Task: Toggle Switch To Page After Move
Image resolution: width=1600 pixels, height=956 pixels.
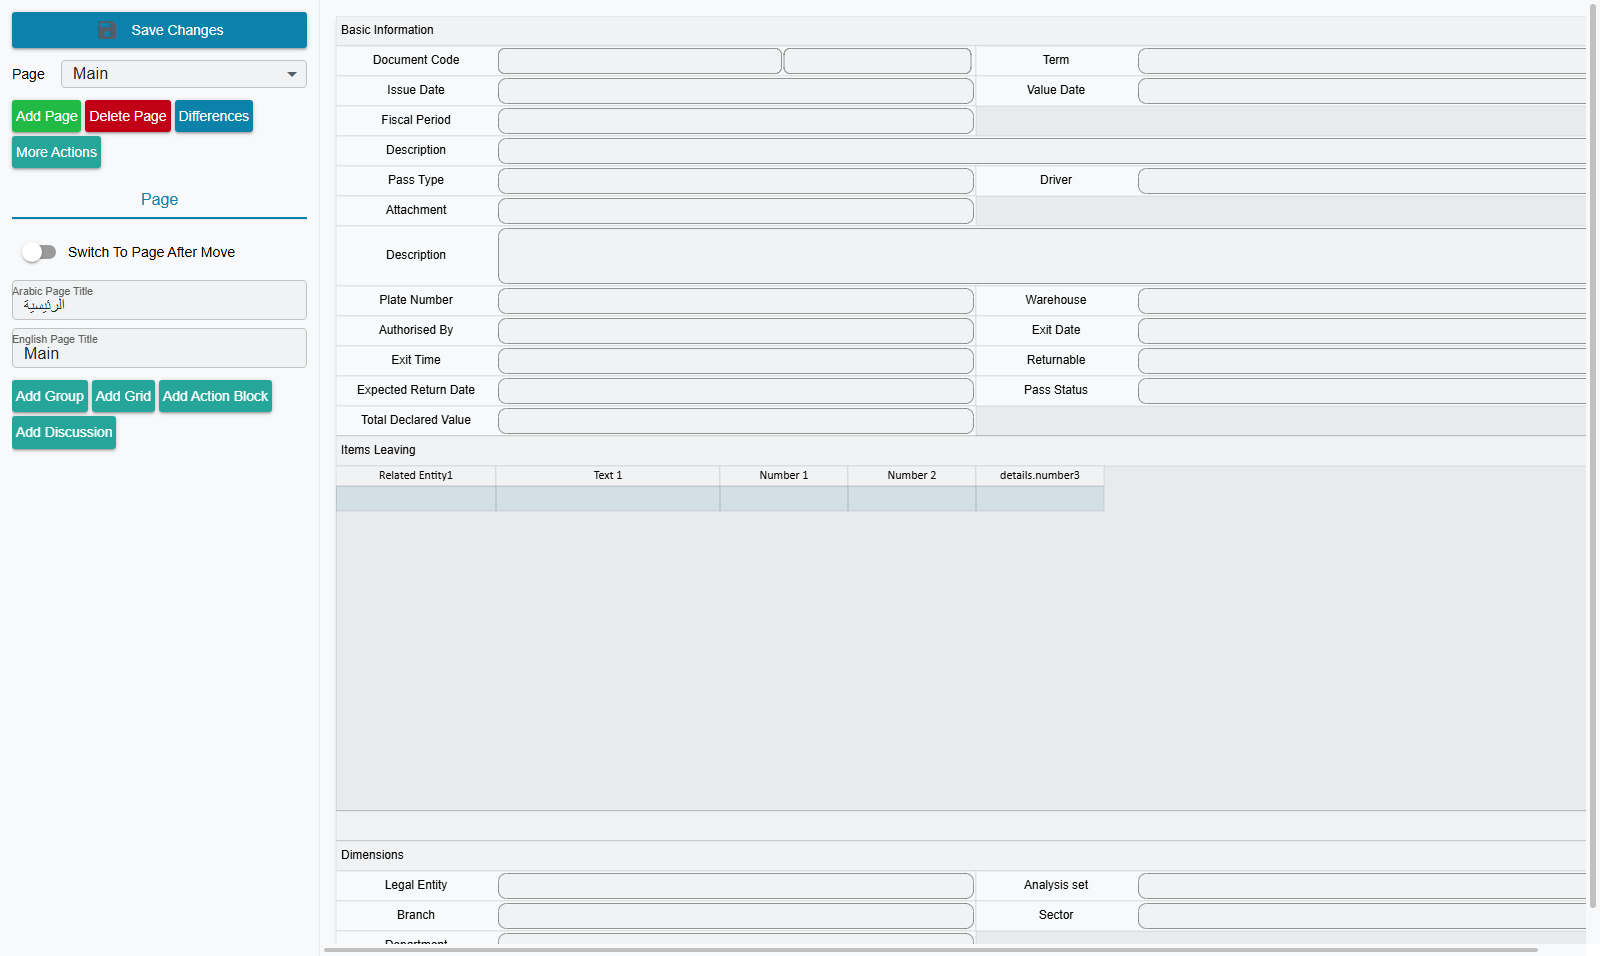Action: (39, 252)
